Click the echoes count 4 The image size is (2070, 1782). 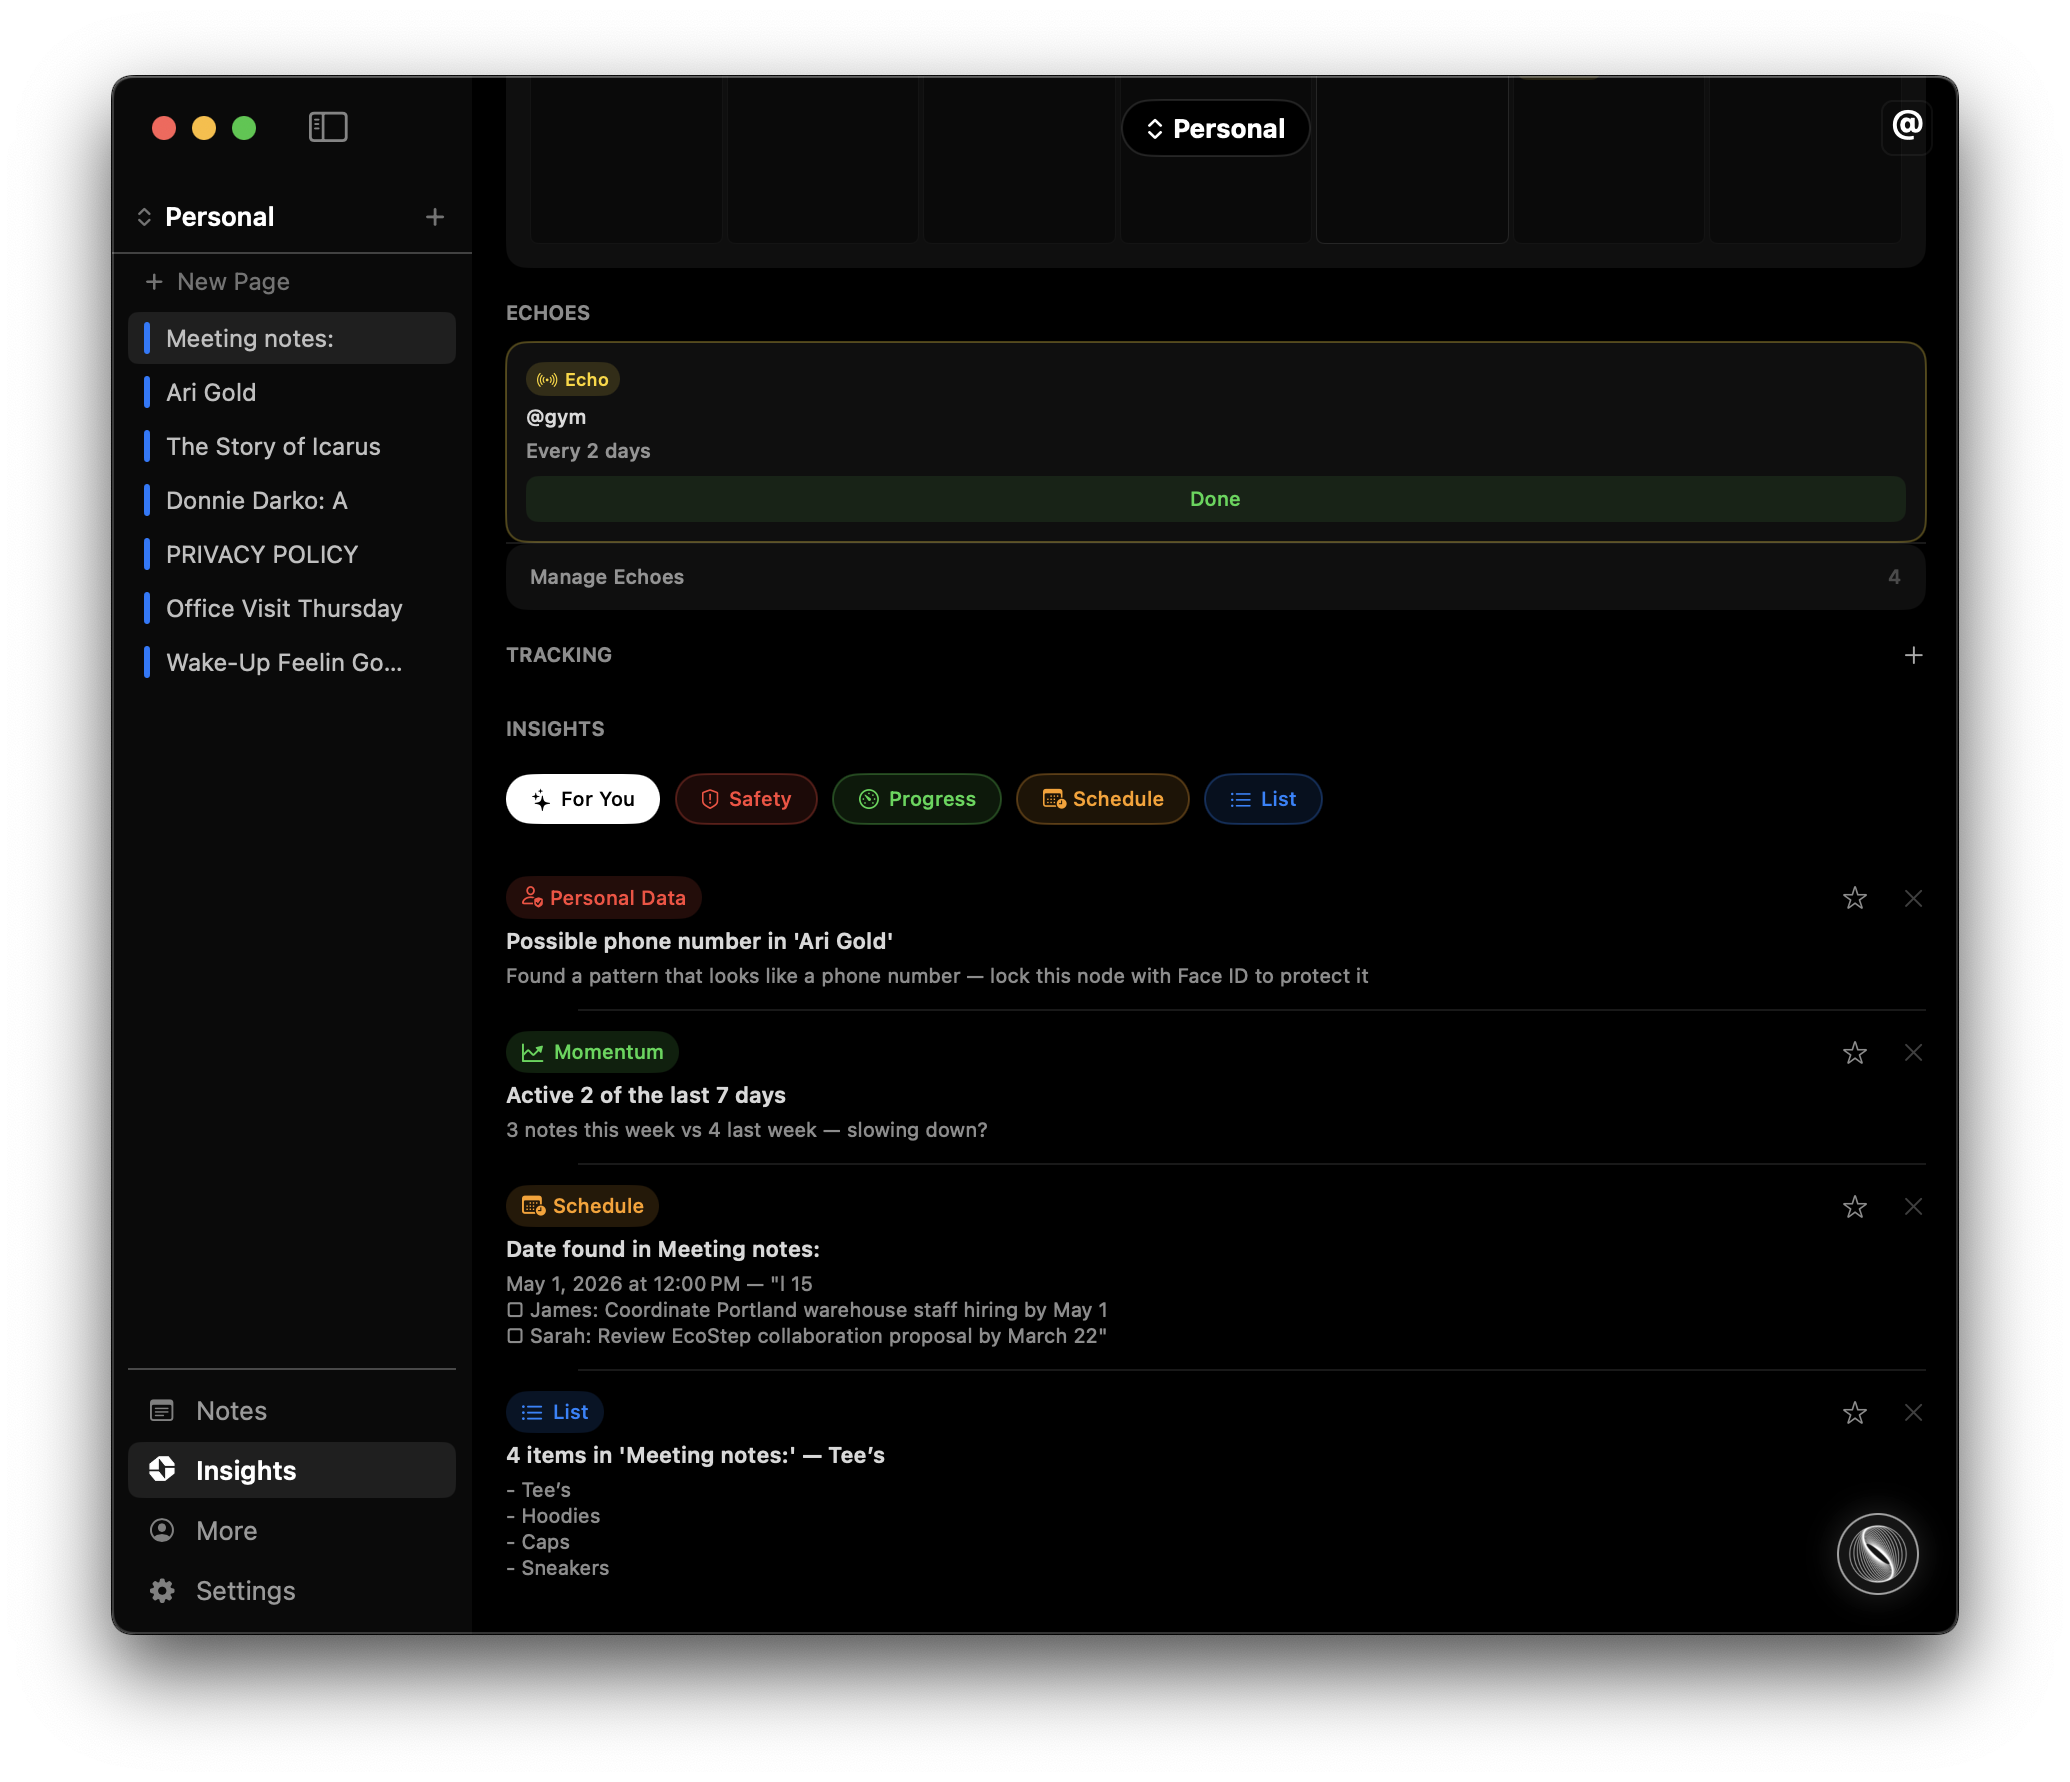1894,576
